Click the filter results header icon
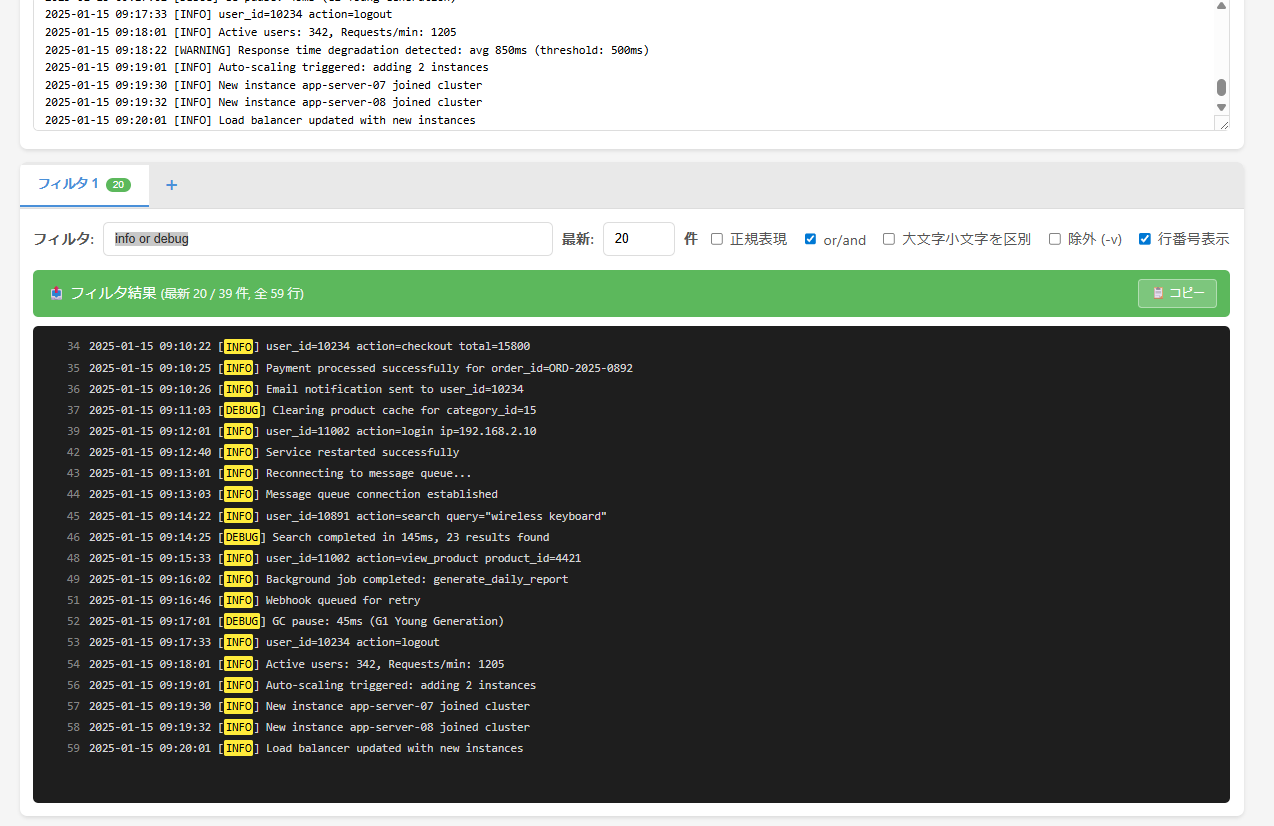 click(57, 293)
